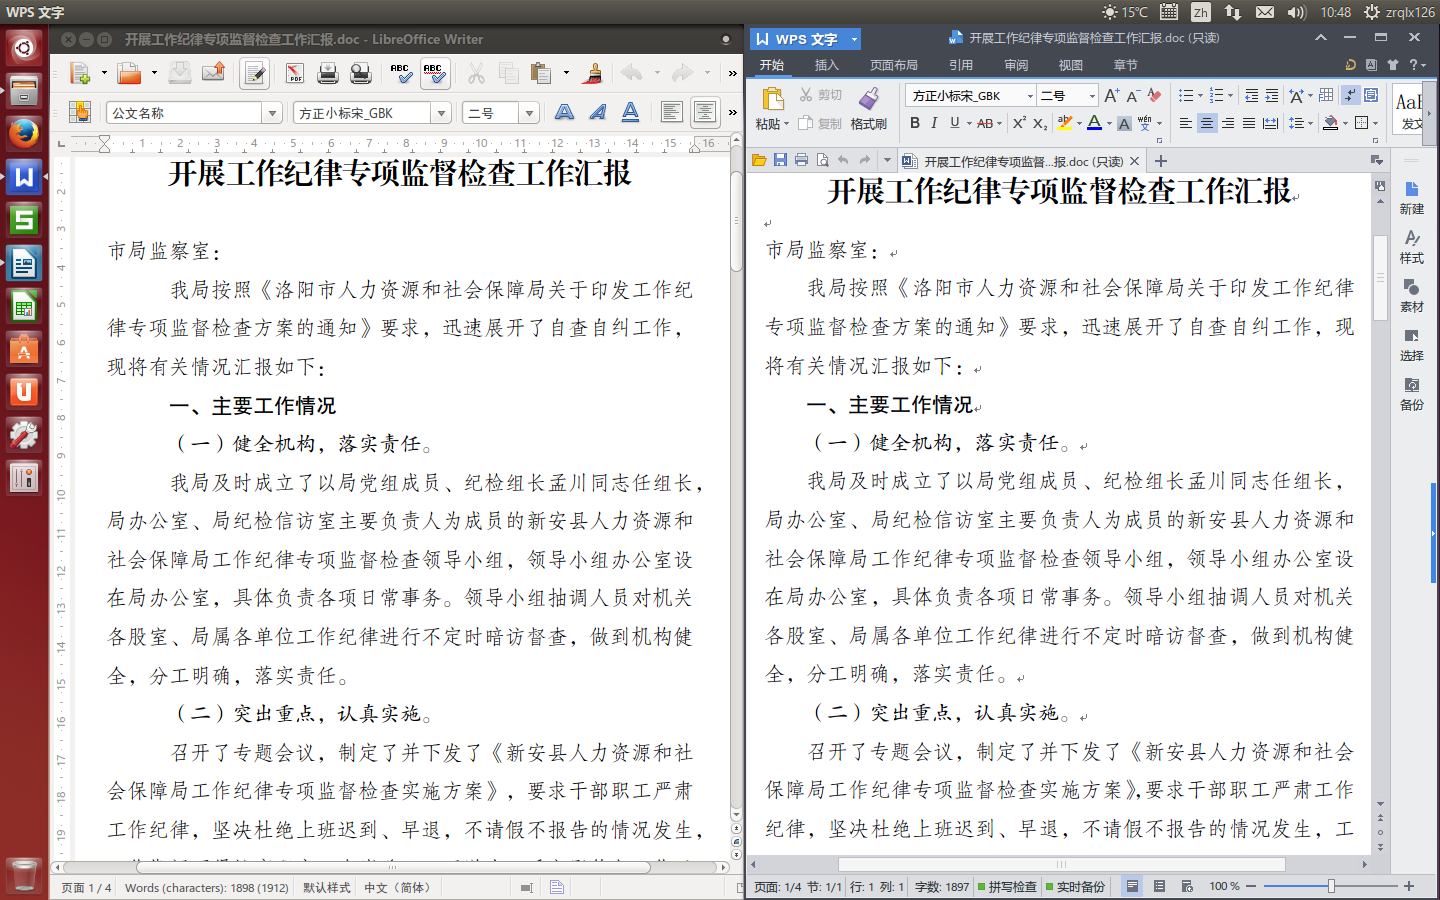Increase font size in WPS ribbon
This screenshot has height=900, width=1440.
[x=1111, y=95]
